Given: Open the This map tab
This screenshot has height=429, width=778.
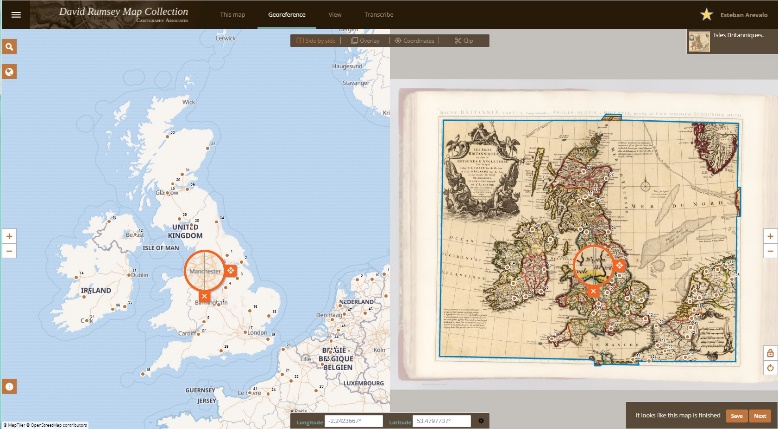Looking at the screenshot, I should click(232, 15).
